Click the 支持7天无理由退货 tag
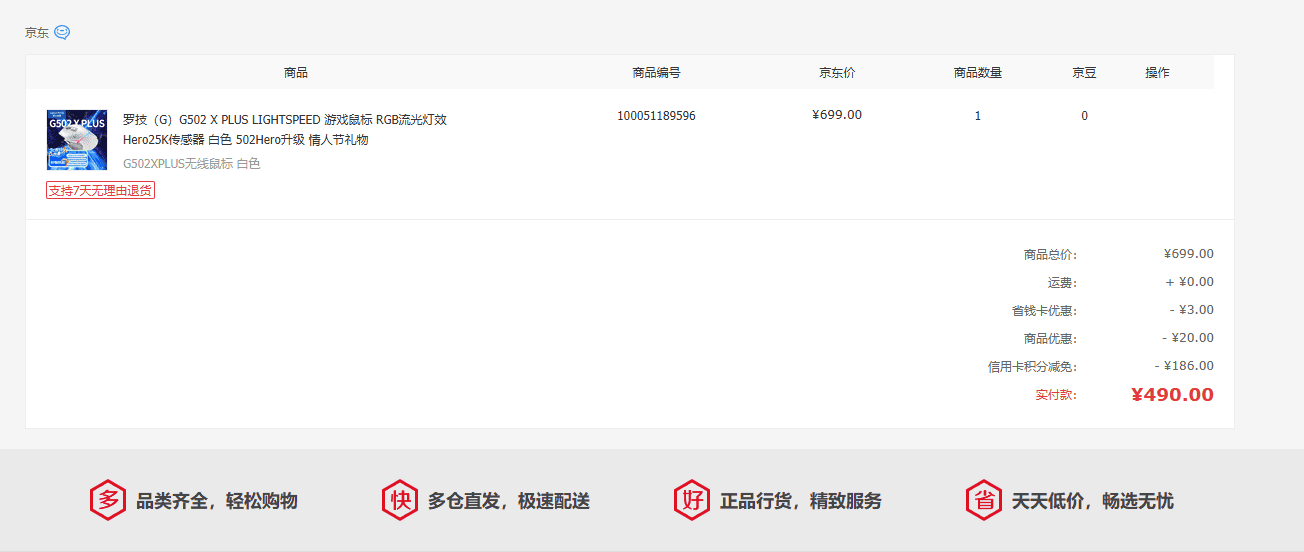This screenshot has width=1304, height=552. (x=100, y=190)
